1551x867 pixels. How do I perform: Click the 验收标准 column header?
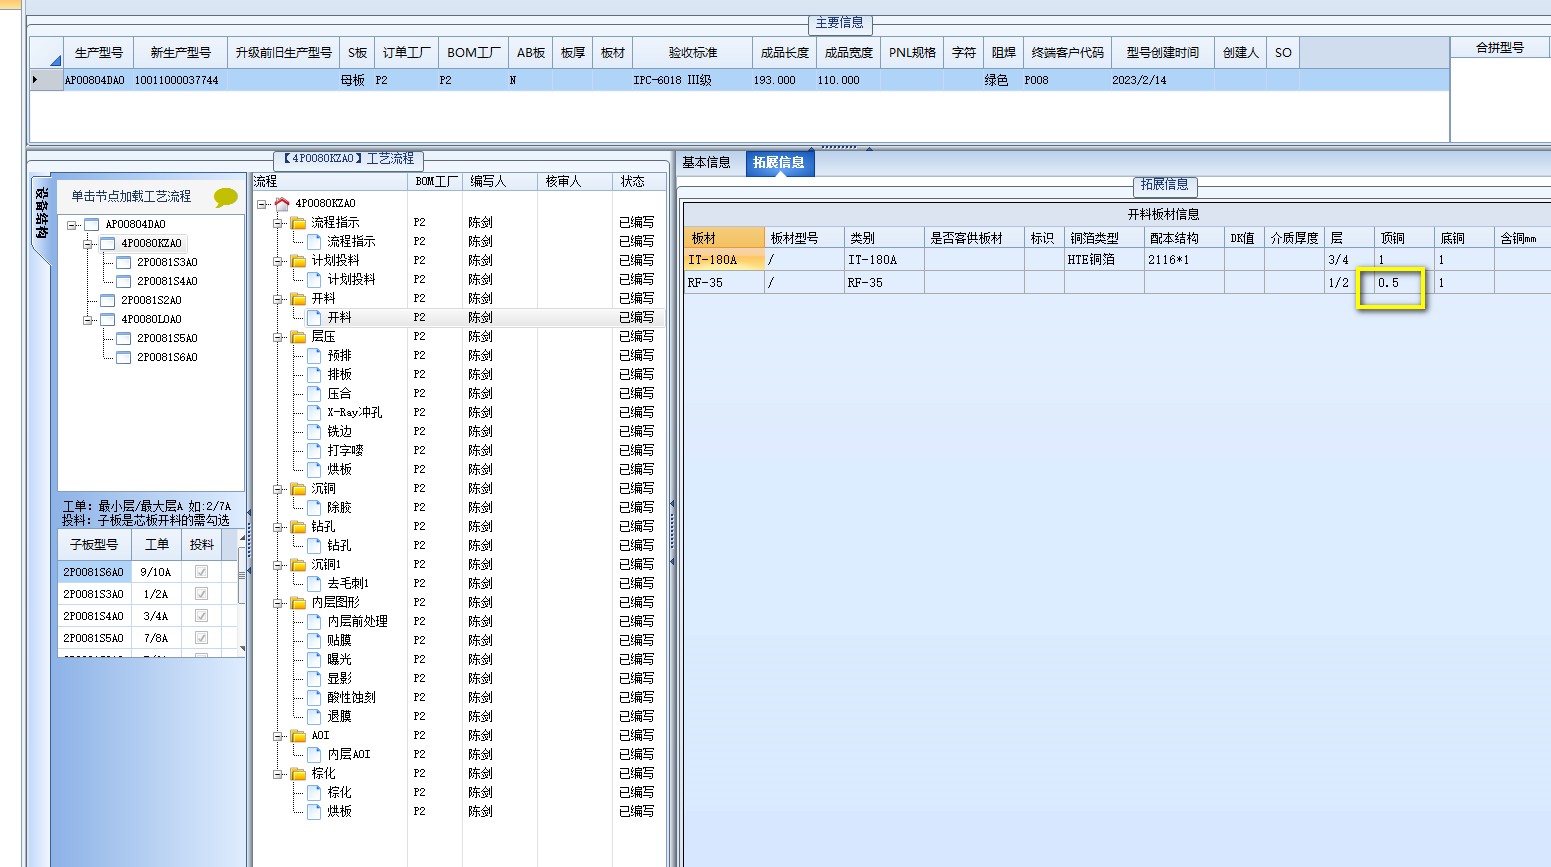click(x=693, y=53)
